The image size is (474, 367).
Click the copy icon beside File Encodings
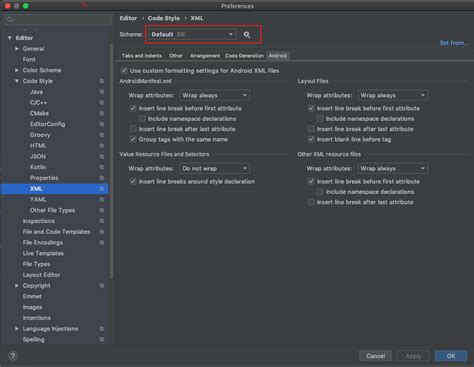point(102,243)
